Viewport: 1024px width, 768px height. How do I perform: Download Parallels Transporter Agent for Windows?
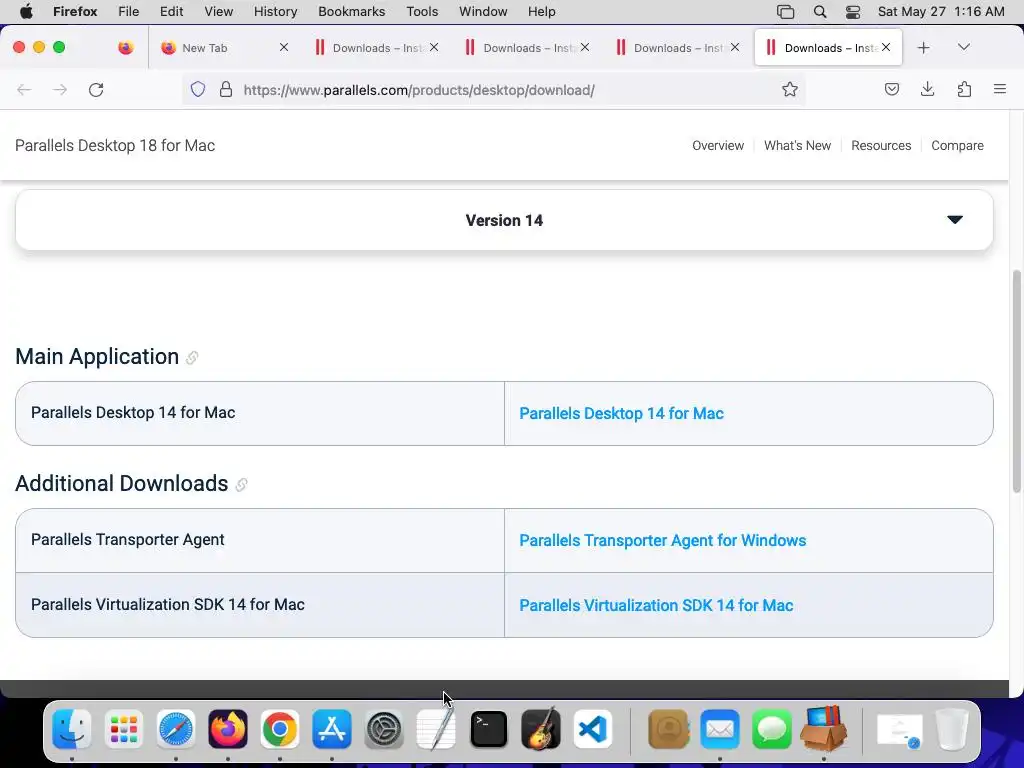point(662,541)
